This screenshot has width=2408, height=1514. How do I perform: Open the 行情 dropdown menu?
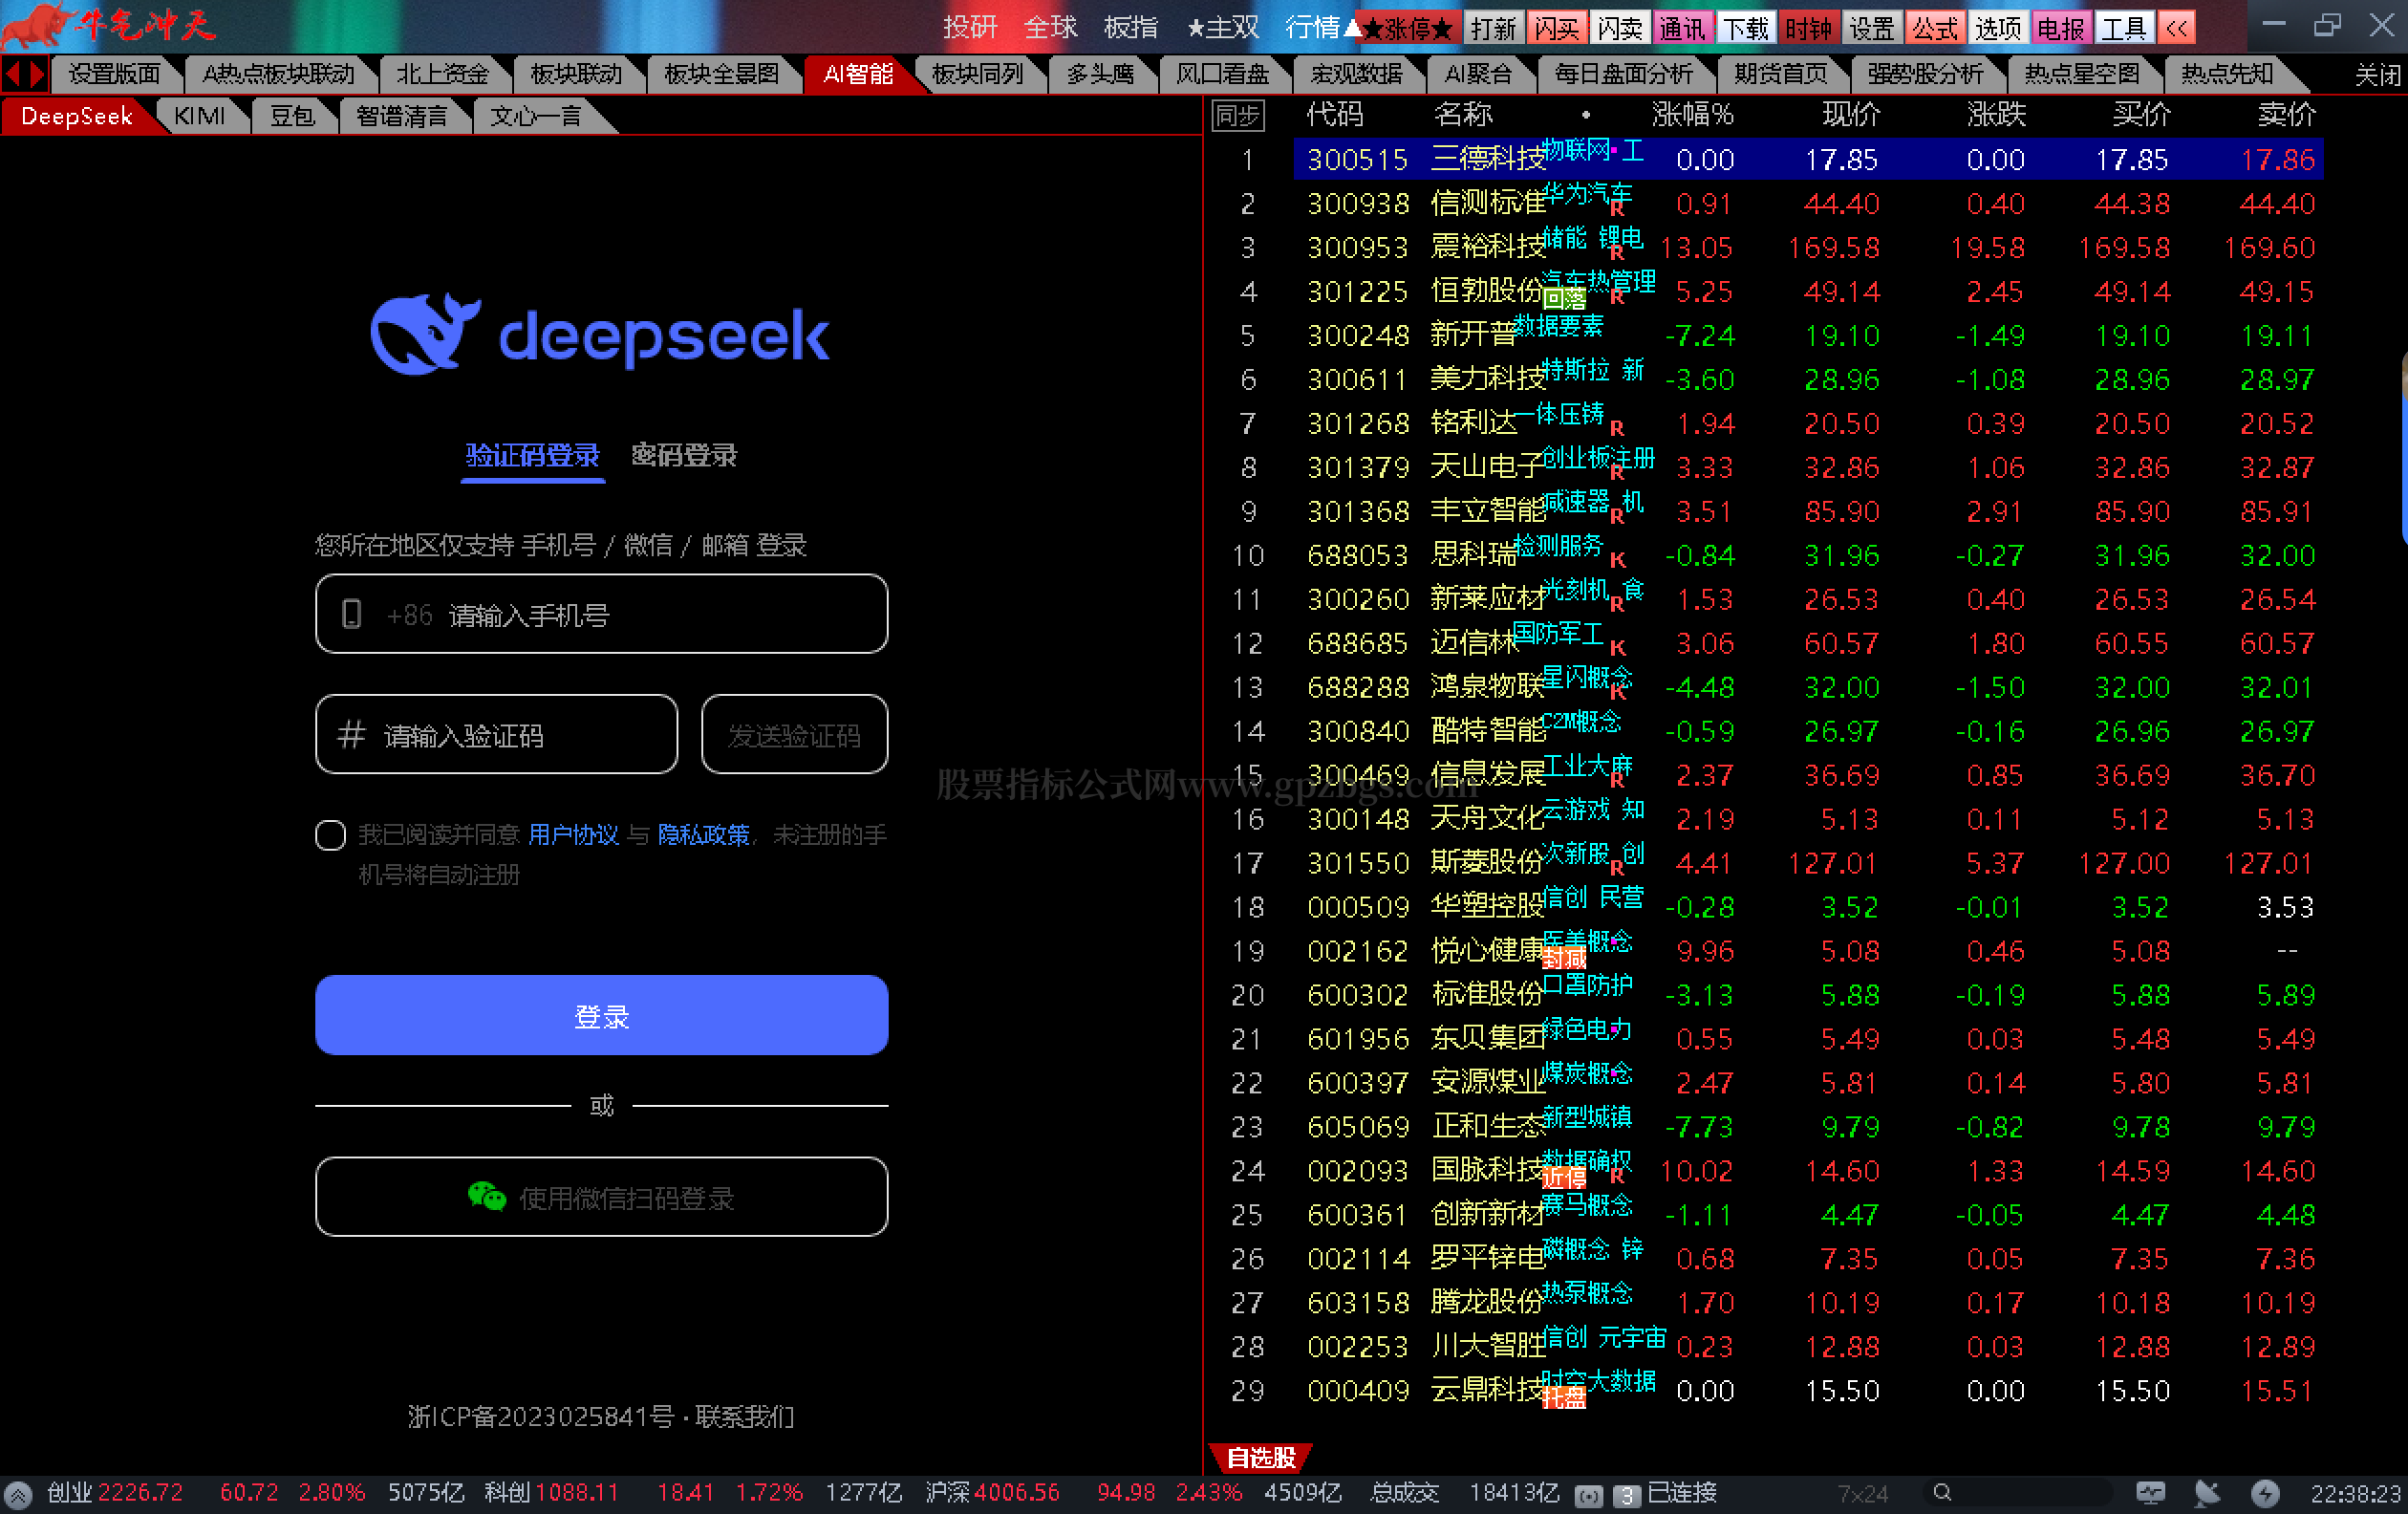coord(1322,28)
